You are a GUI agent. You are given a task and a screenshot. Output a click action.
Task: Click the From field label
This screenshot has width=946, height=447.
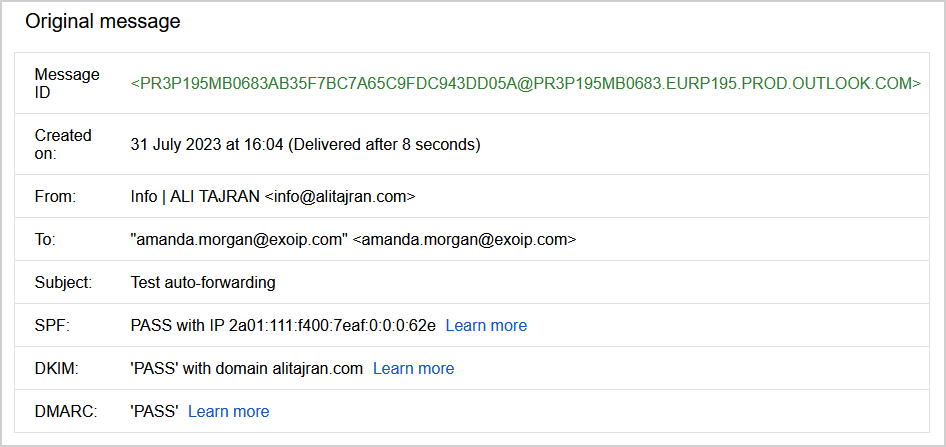coord(55,197)
